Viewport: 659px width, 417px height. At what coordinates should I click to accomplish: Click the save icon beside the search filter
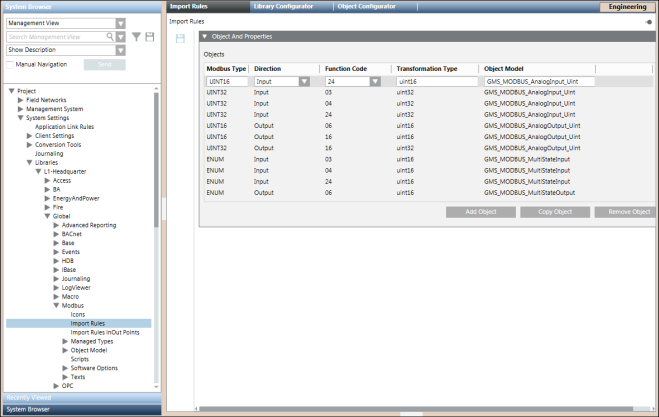click(x=150, y=37)
